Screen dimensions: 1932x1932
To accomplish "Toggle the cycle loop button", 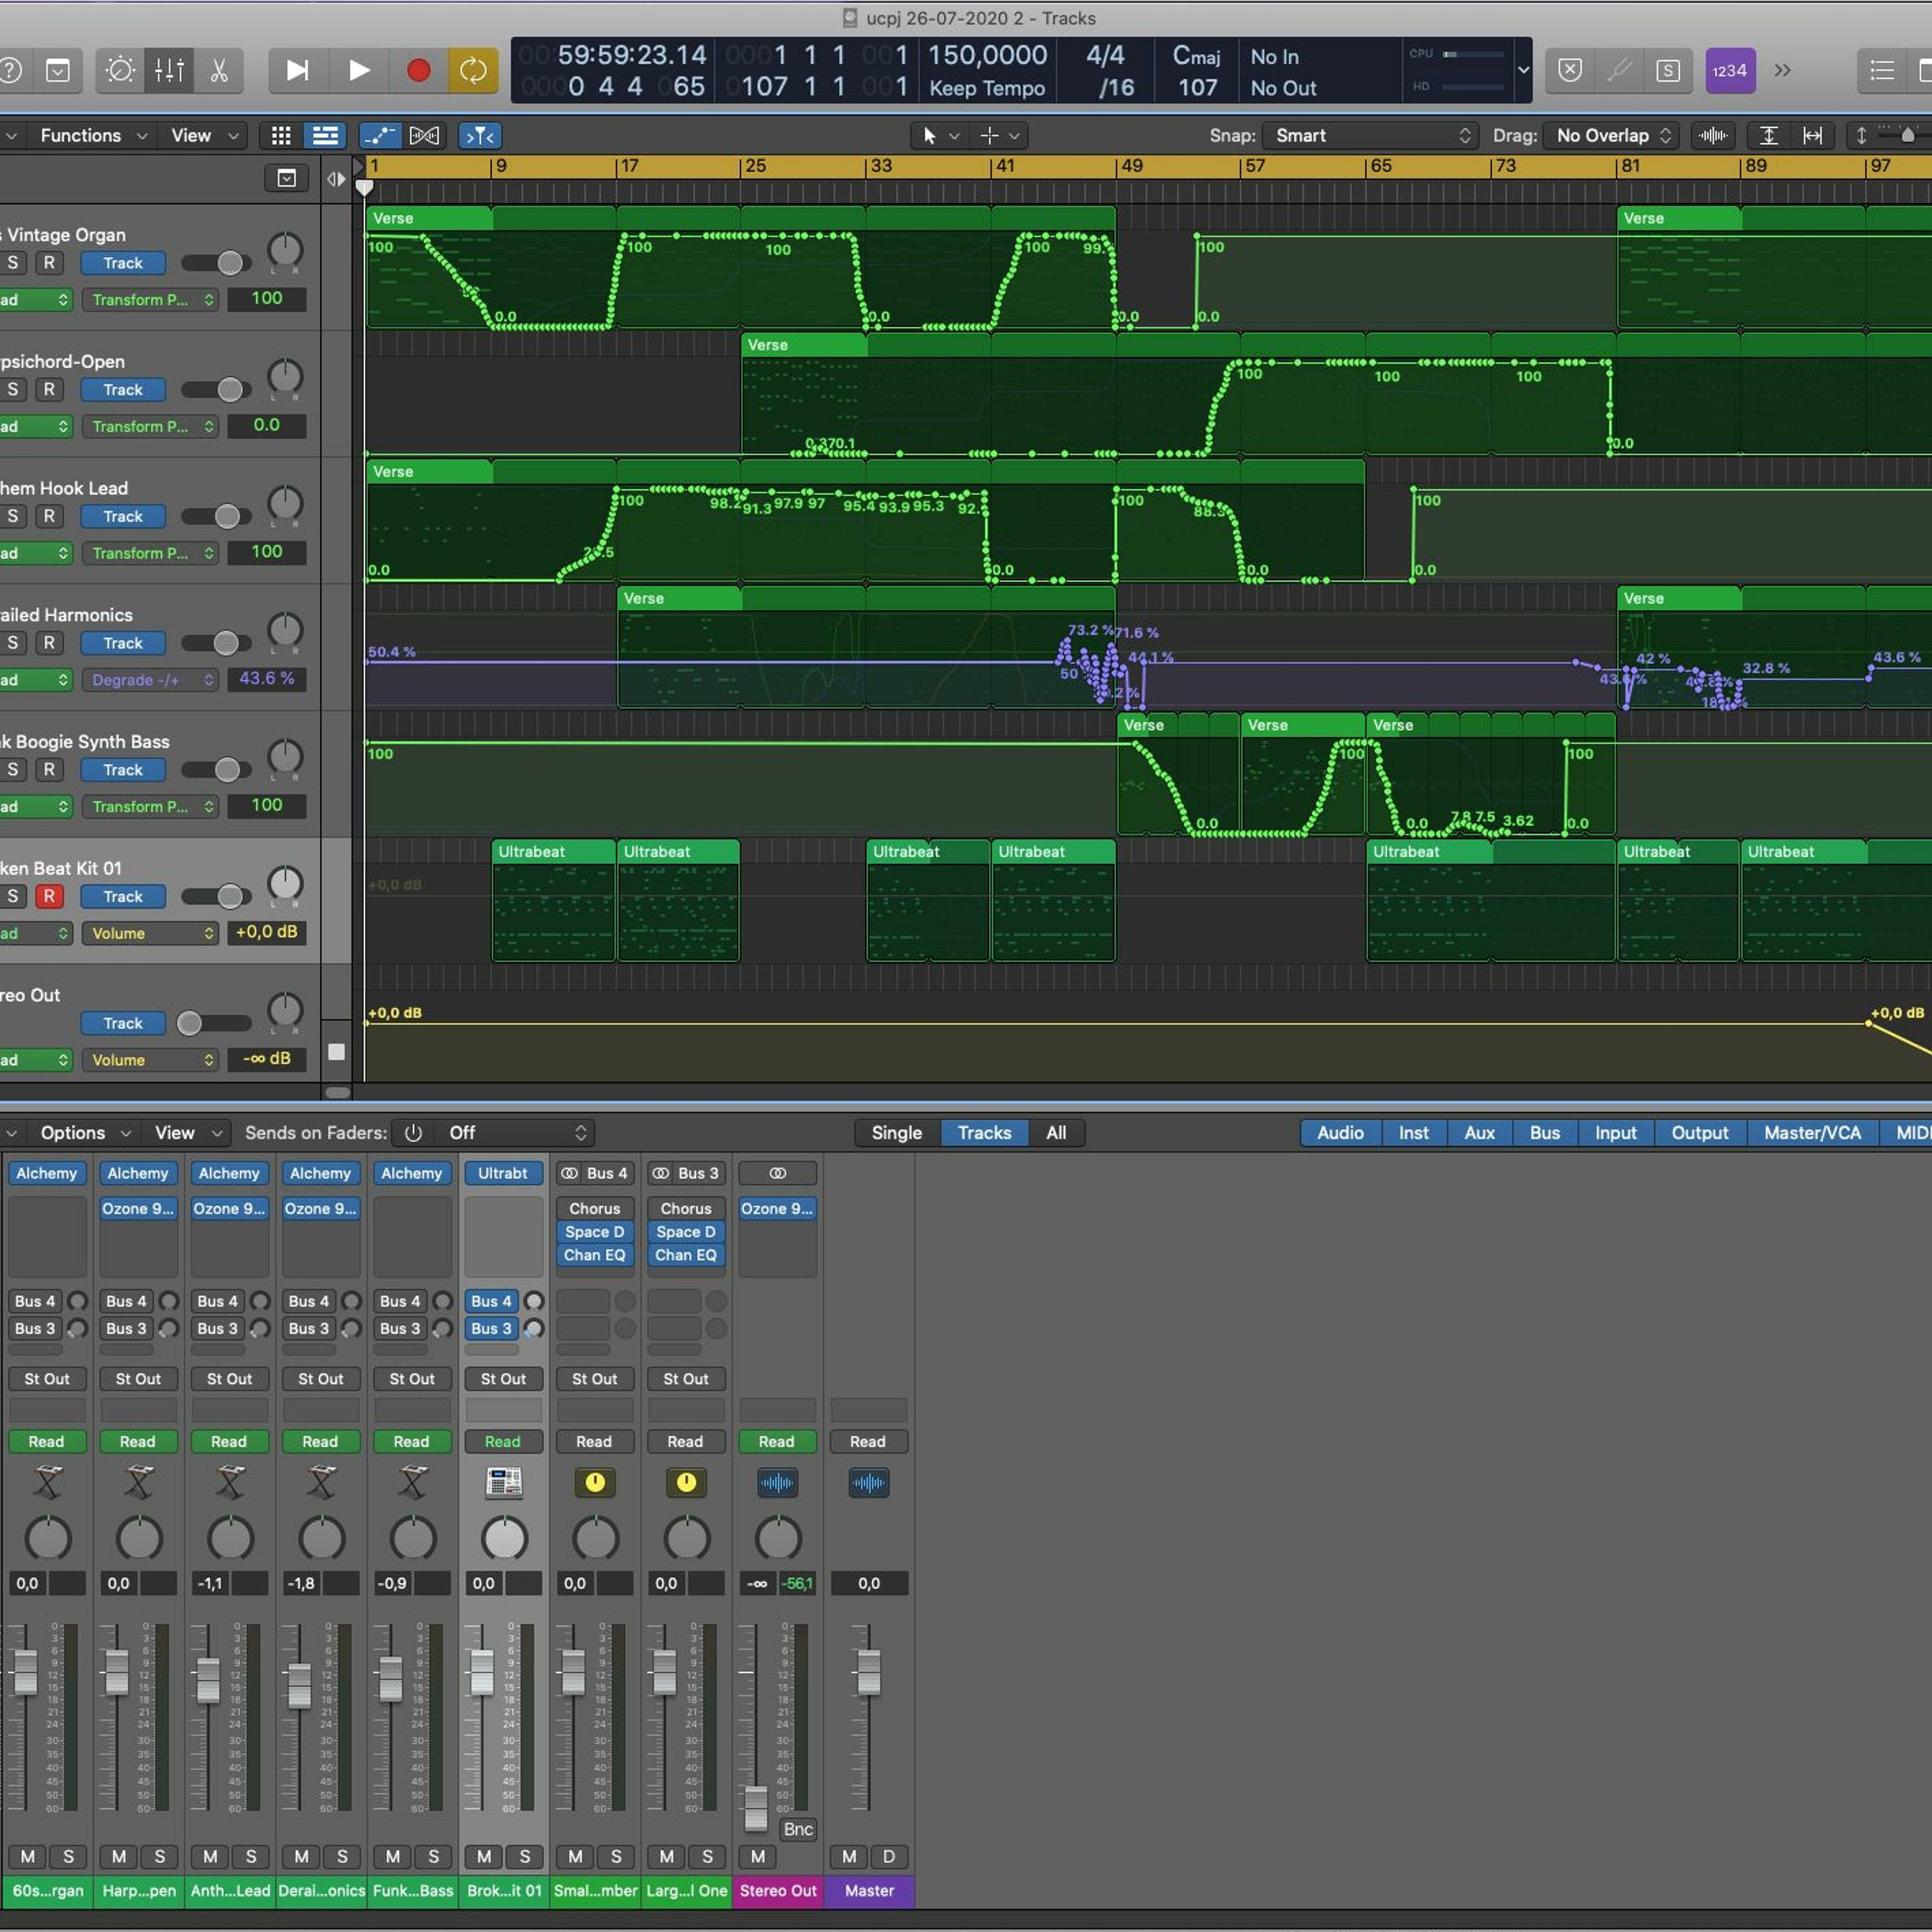I will point(473,71).
